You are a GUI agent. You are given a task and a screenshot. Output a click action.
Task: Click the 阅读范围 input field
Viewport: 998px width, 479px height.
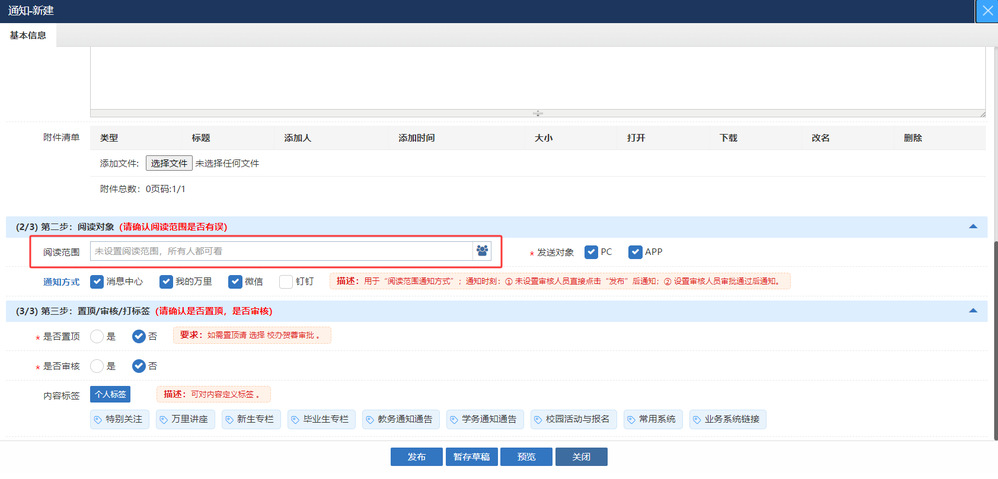(x=281, y=251)
